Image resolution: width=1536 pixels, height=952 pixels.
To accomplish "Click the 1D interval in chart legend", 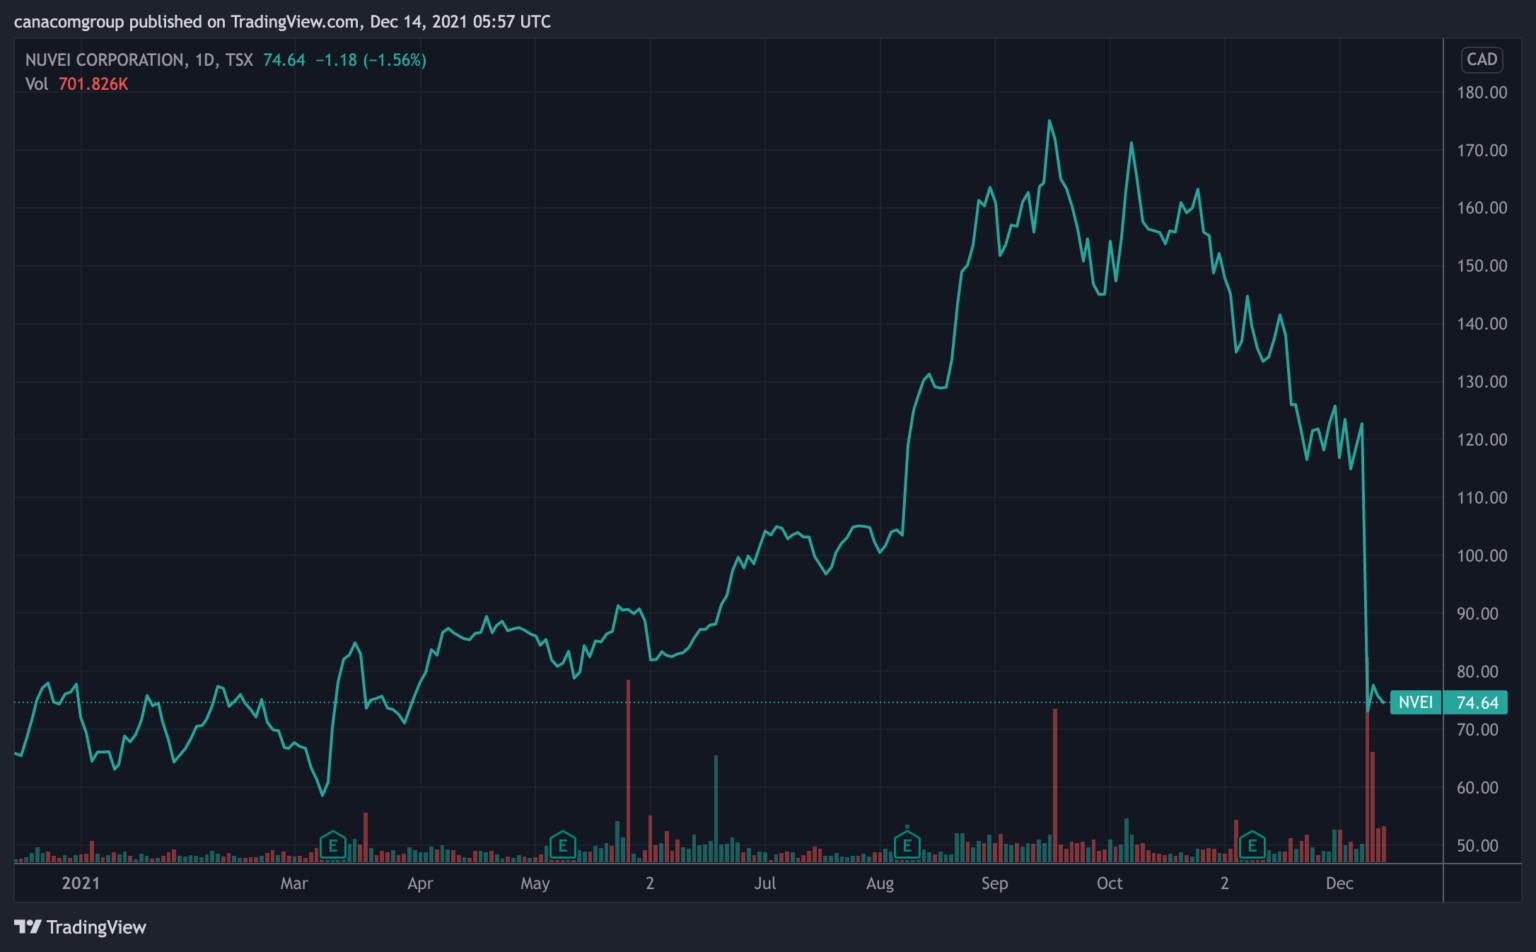I will pos(205,60).
